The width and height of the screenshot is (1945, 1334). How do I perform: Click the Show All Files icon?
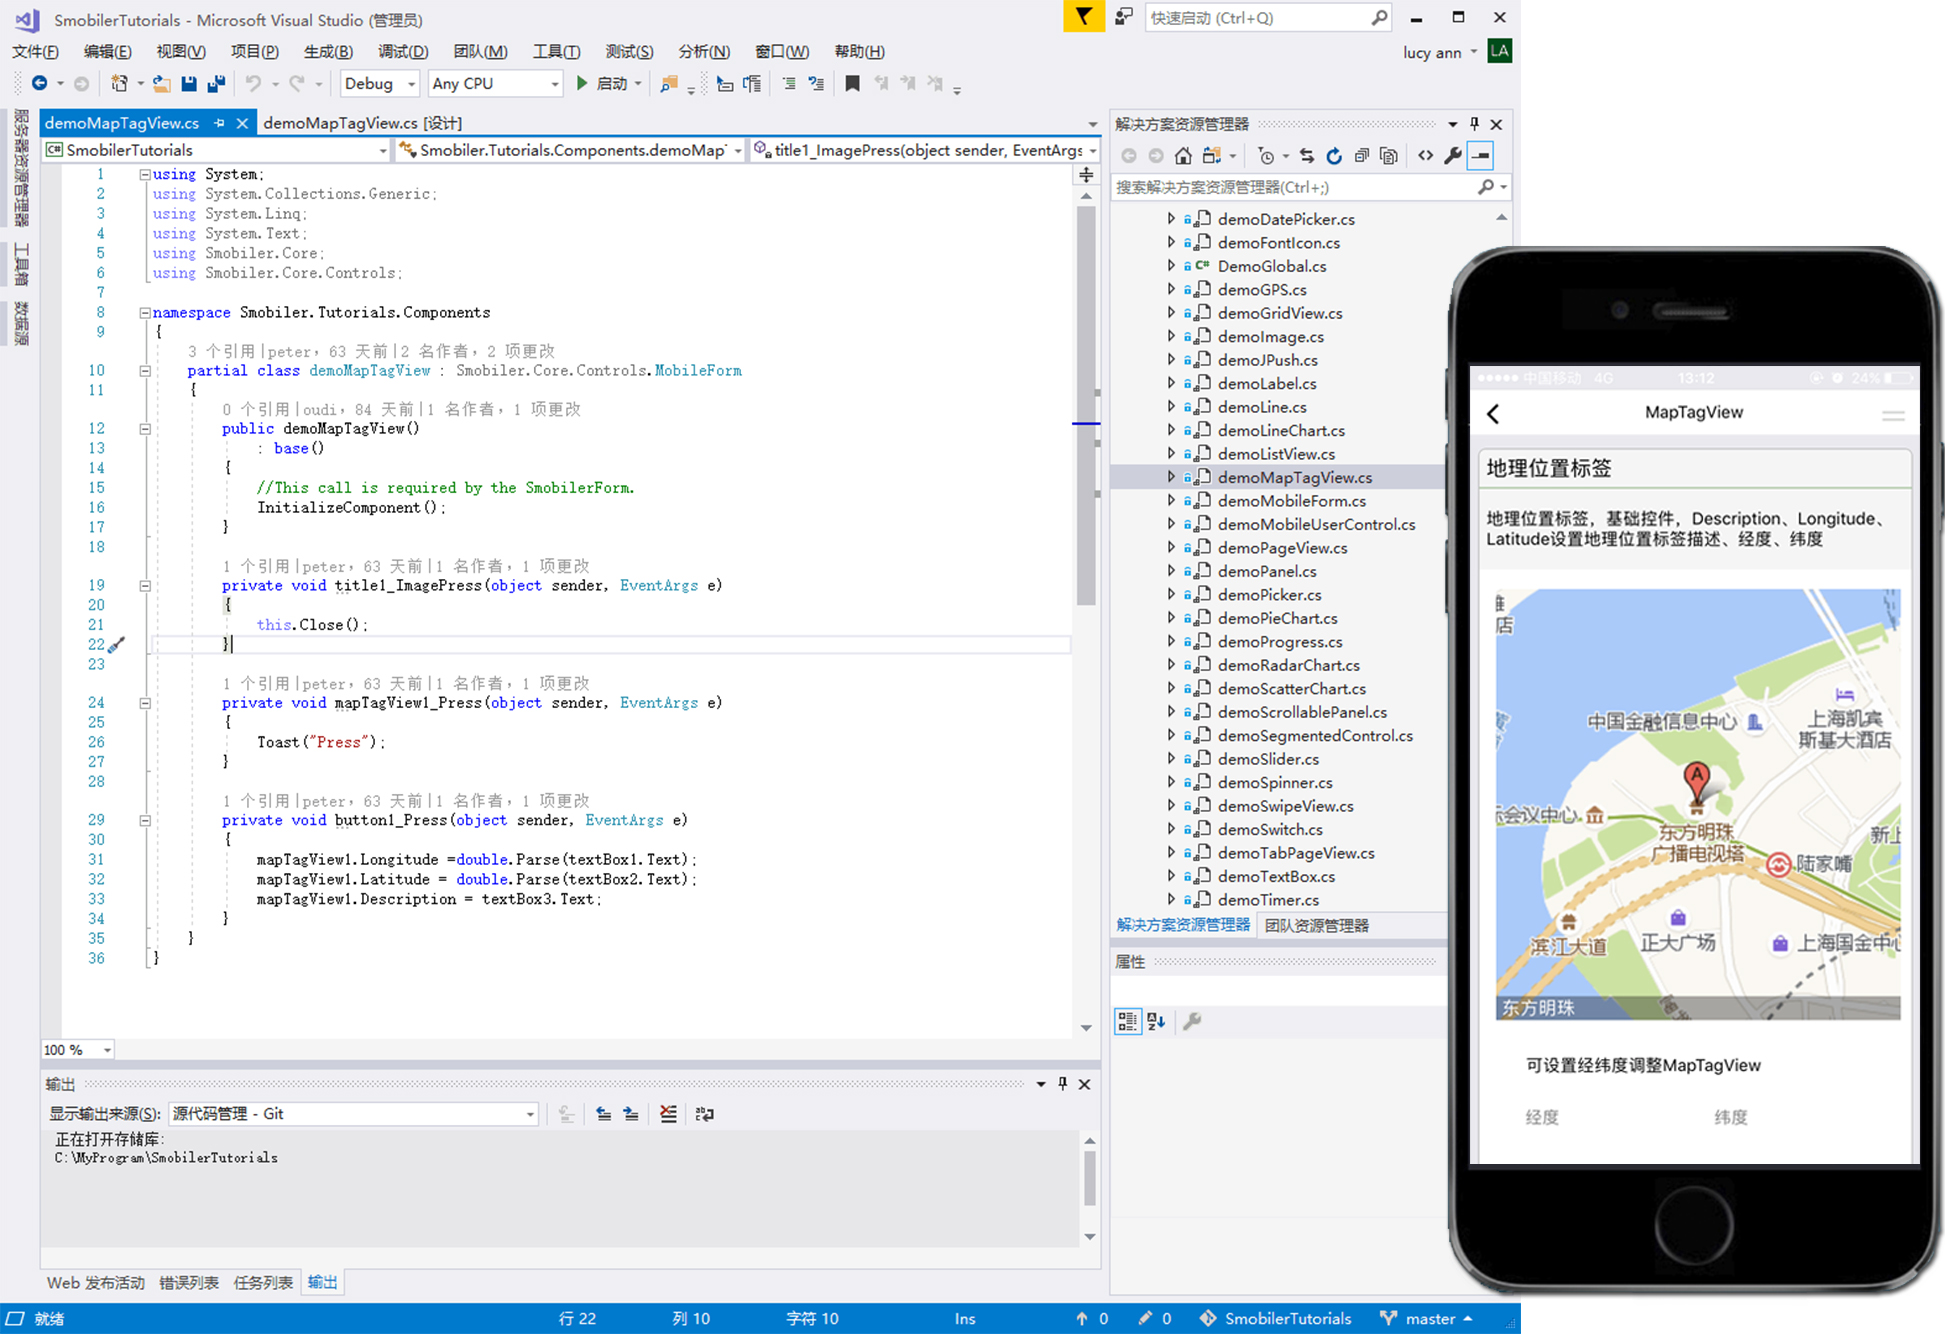(x=1388, y=156)
